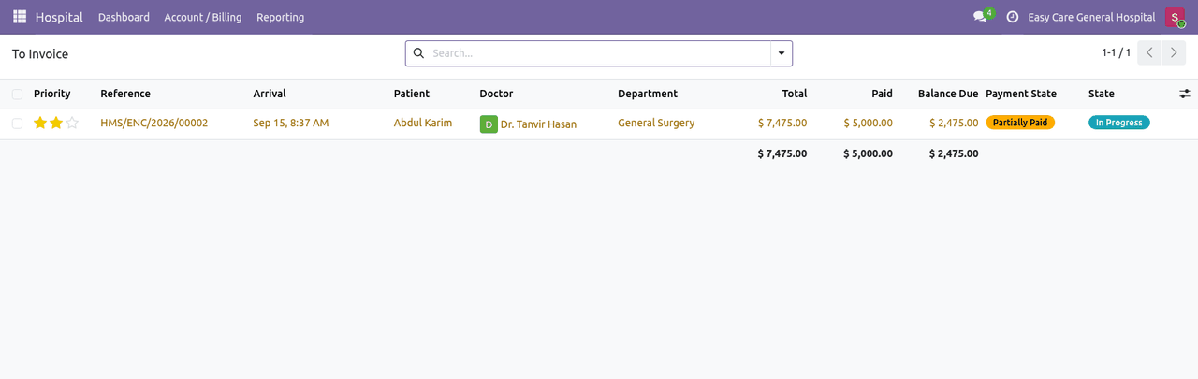Expand the search options dropdown arrow

[781, 53]
